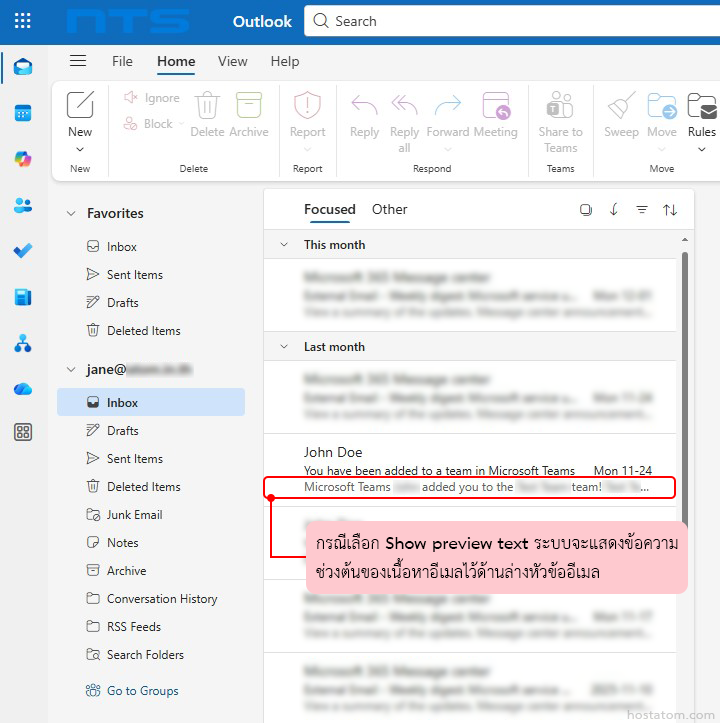Open Copilot in the left app rail

click(x=23, y=159)
